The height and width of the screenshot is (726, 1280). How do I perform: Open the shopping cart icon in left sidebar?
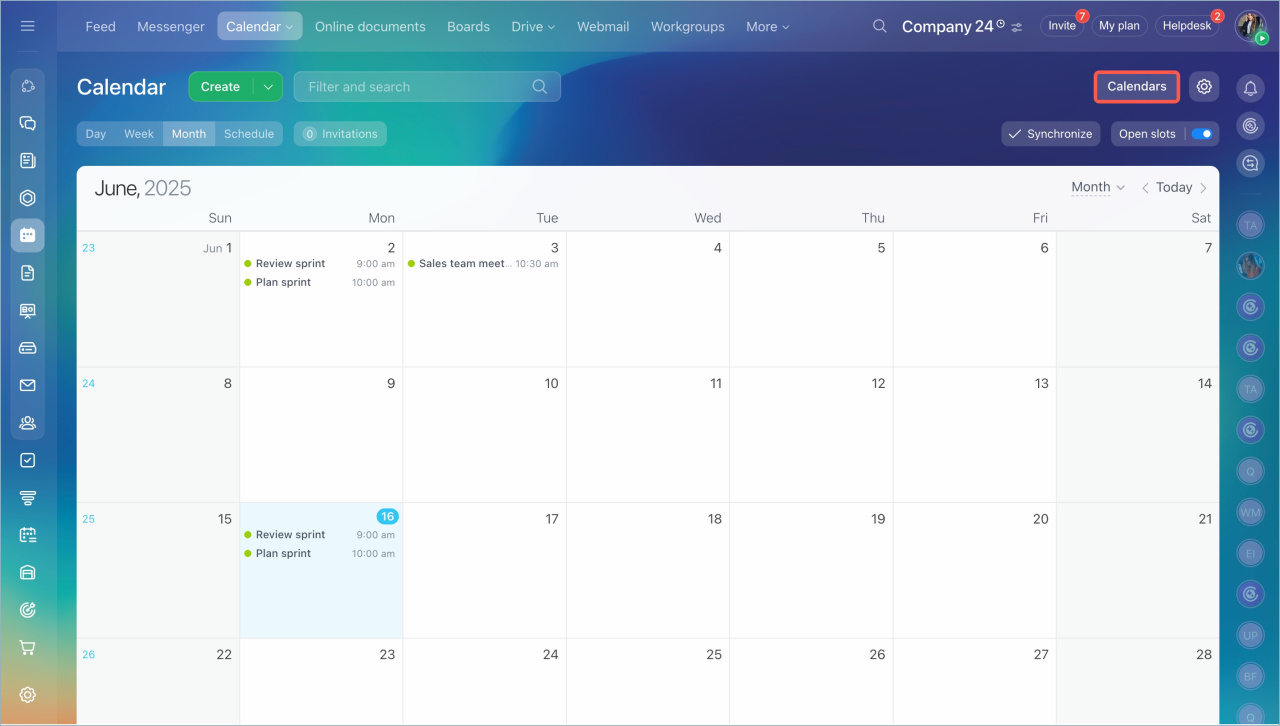coord(28,647)
